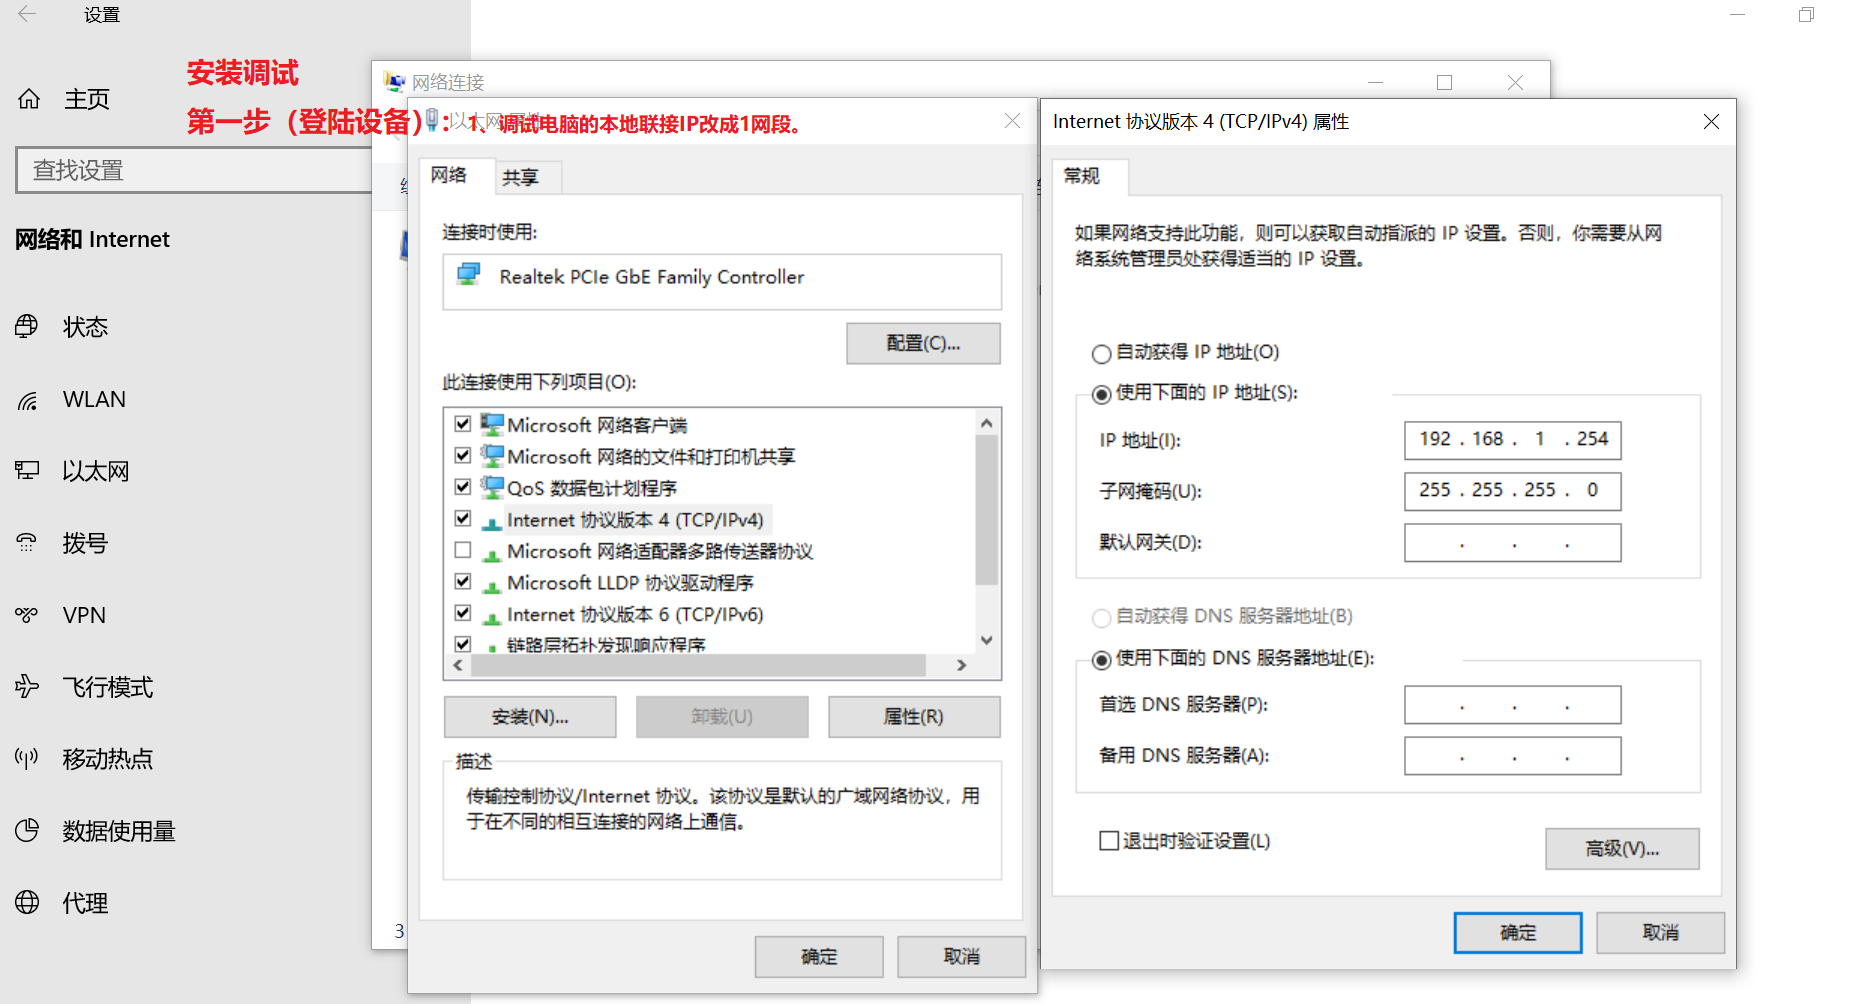Click 安装(N)... button
This screenshot has height=1004, width=1862.
pyautogui.click(x=530, y=717)
